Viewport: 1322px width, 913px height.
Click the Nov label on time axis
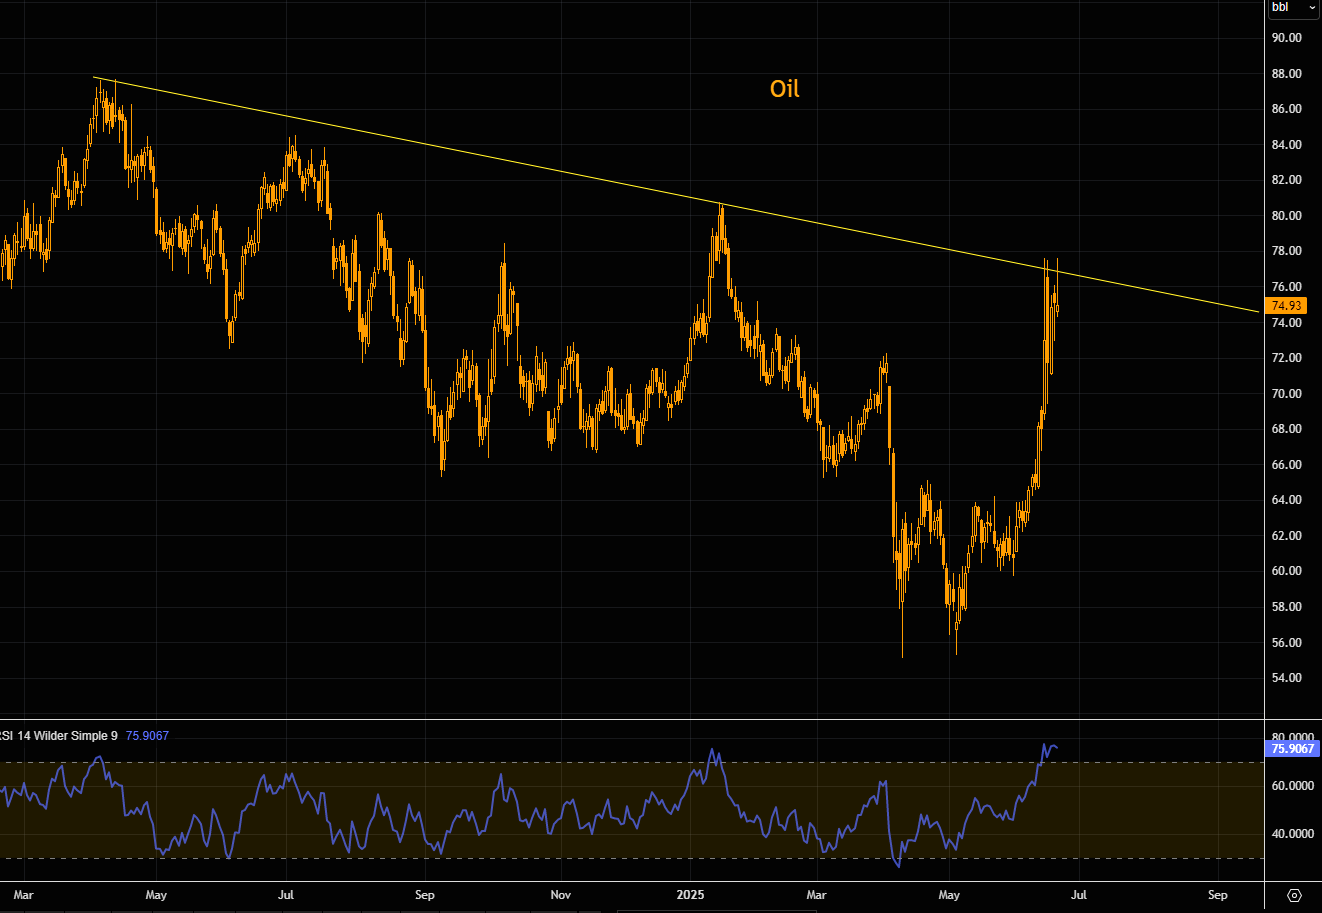tap(561, 895)
